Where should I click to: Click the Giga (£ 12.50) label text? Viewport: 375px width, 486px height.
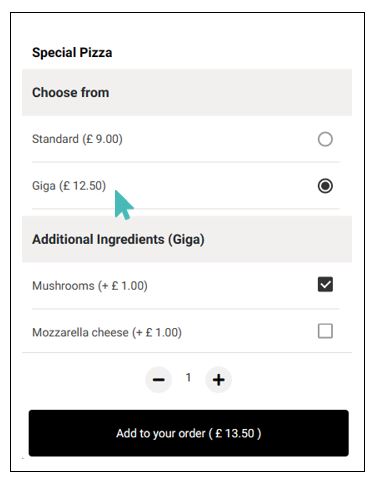point(69,185)
